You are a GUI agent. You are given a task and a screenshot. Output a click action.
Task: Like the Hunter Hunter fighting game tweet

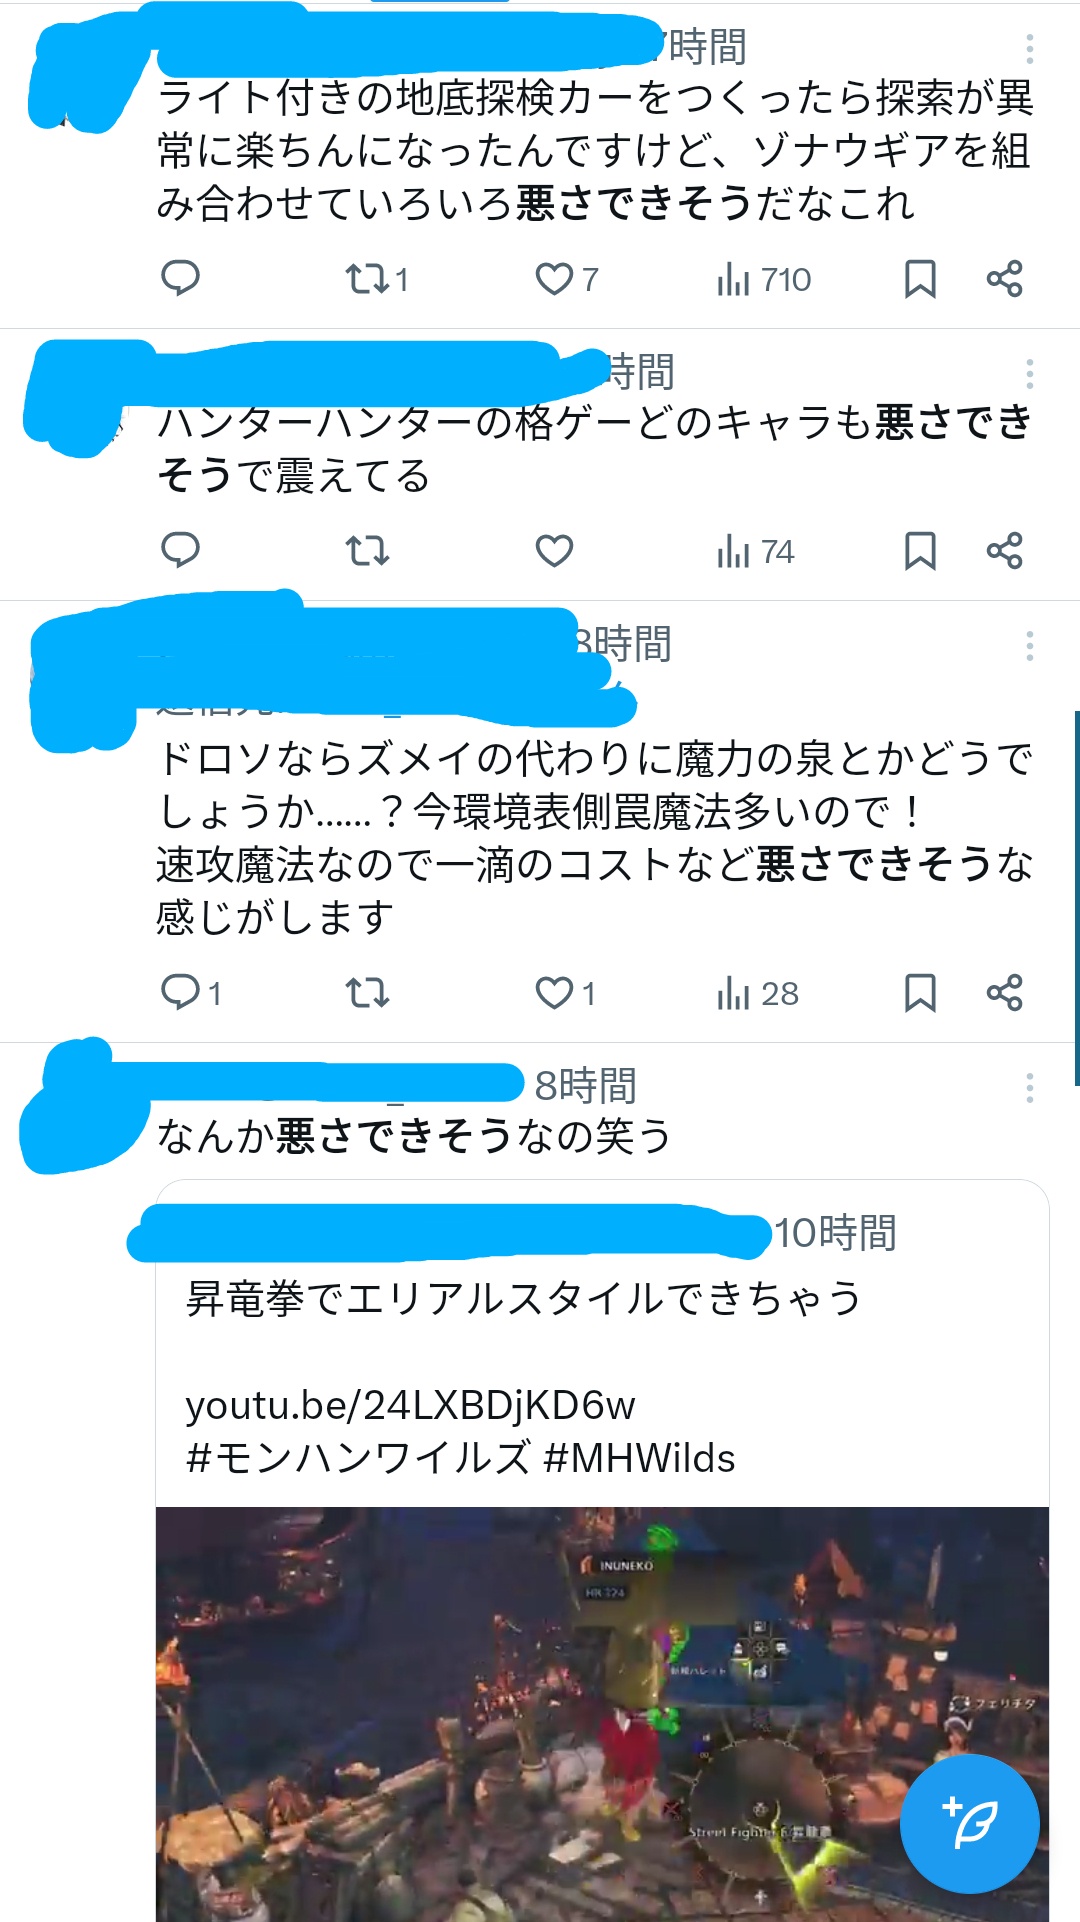554,550
